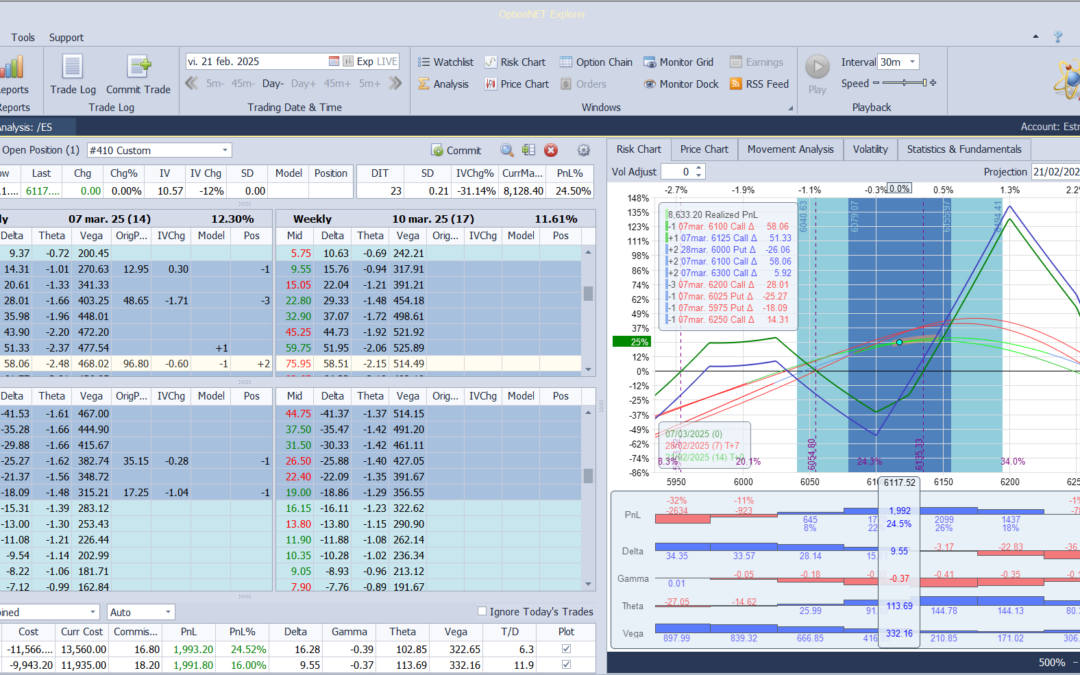Open the Watchlist window
The width and height of the screenshot is (1080, 675).
click(x=444, y=62)
